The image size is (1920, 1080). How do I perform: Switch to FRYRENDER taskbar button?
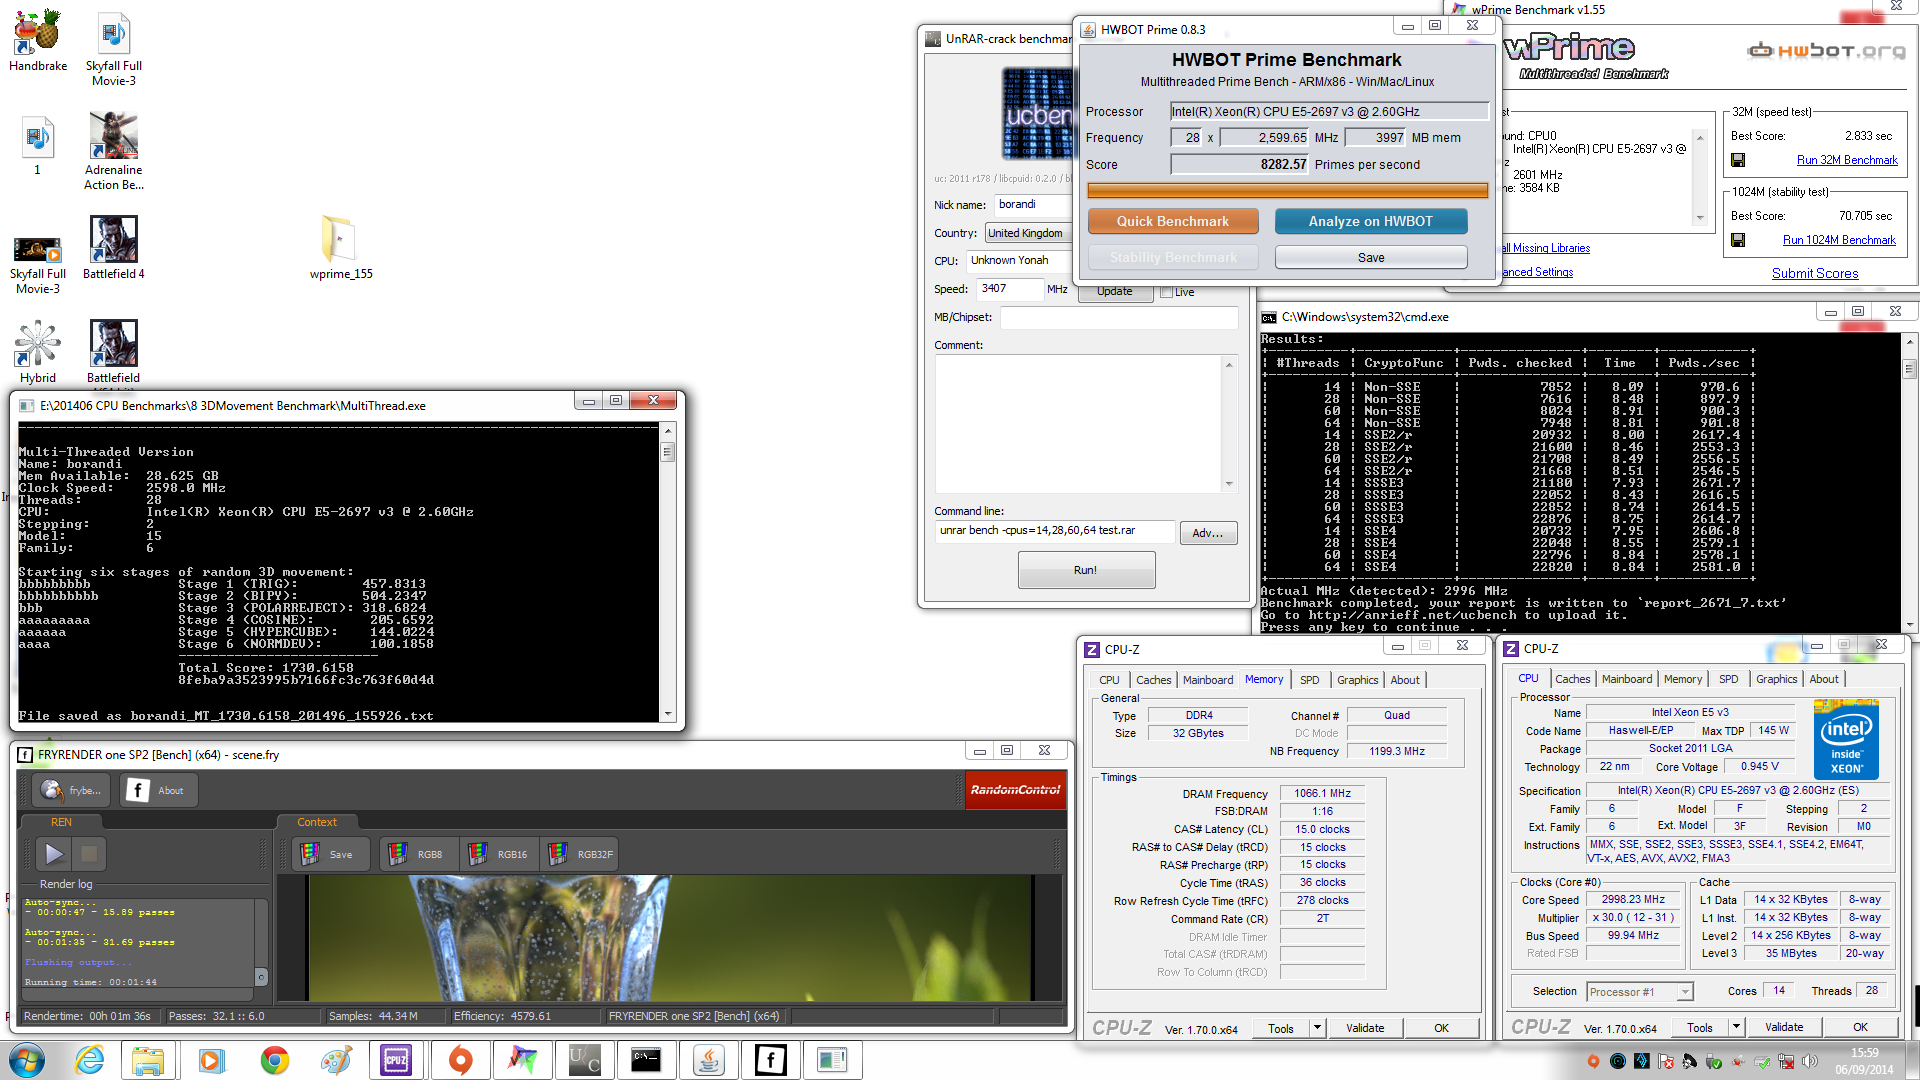[770, 1060]
